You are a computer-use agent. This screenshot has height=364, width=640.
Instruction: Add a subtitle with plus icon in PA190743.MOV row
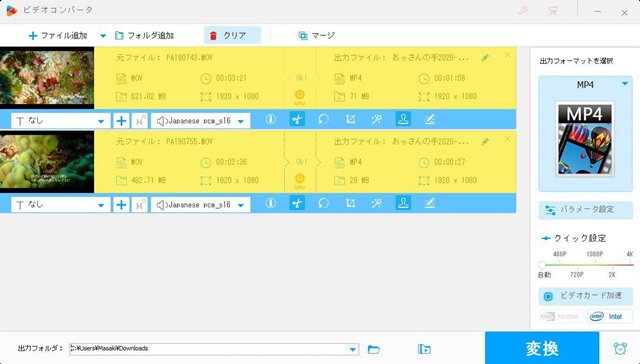point(121,121)
